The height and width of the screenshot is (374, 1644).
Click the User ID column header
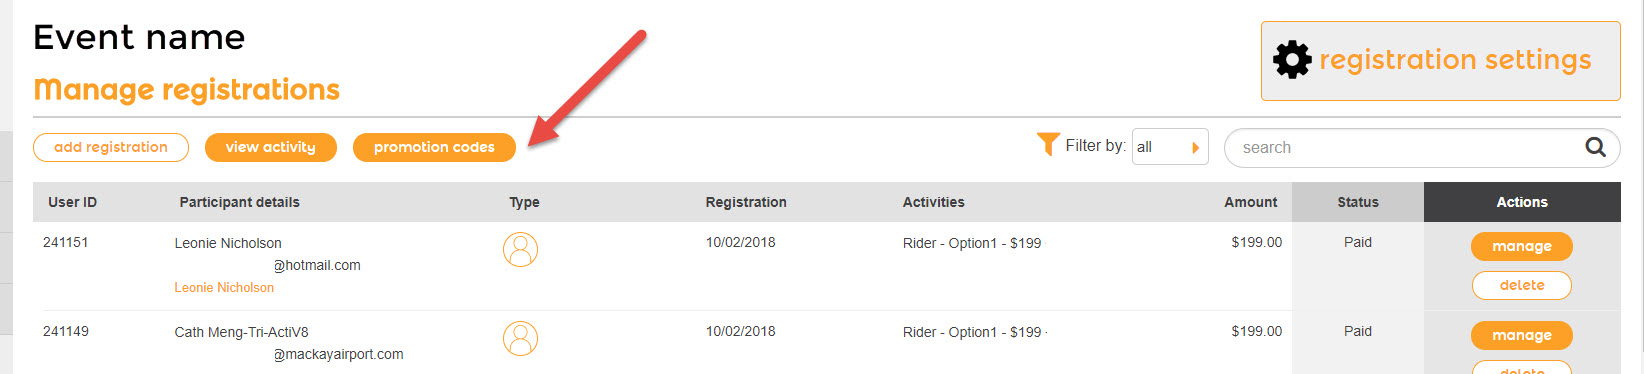coord(72,202)
